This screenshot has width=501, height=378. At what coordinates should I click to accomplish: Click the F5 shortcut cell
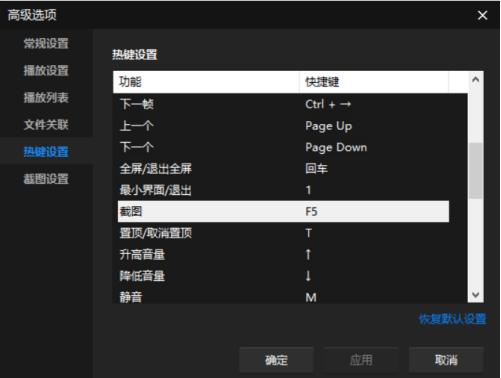[311, 211]
